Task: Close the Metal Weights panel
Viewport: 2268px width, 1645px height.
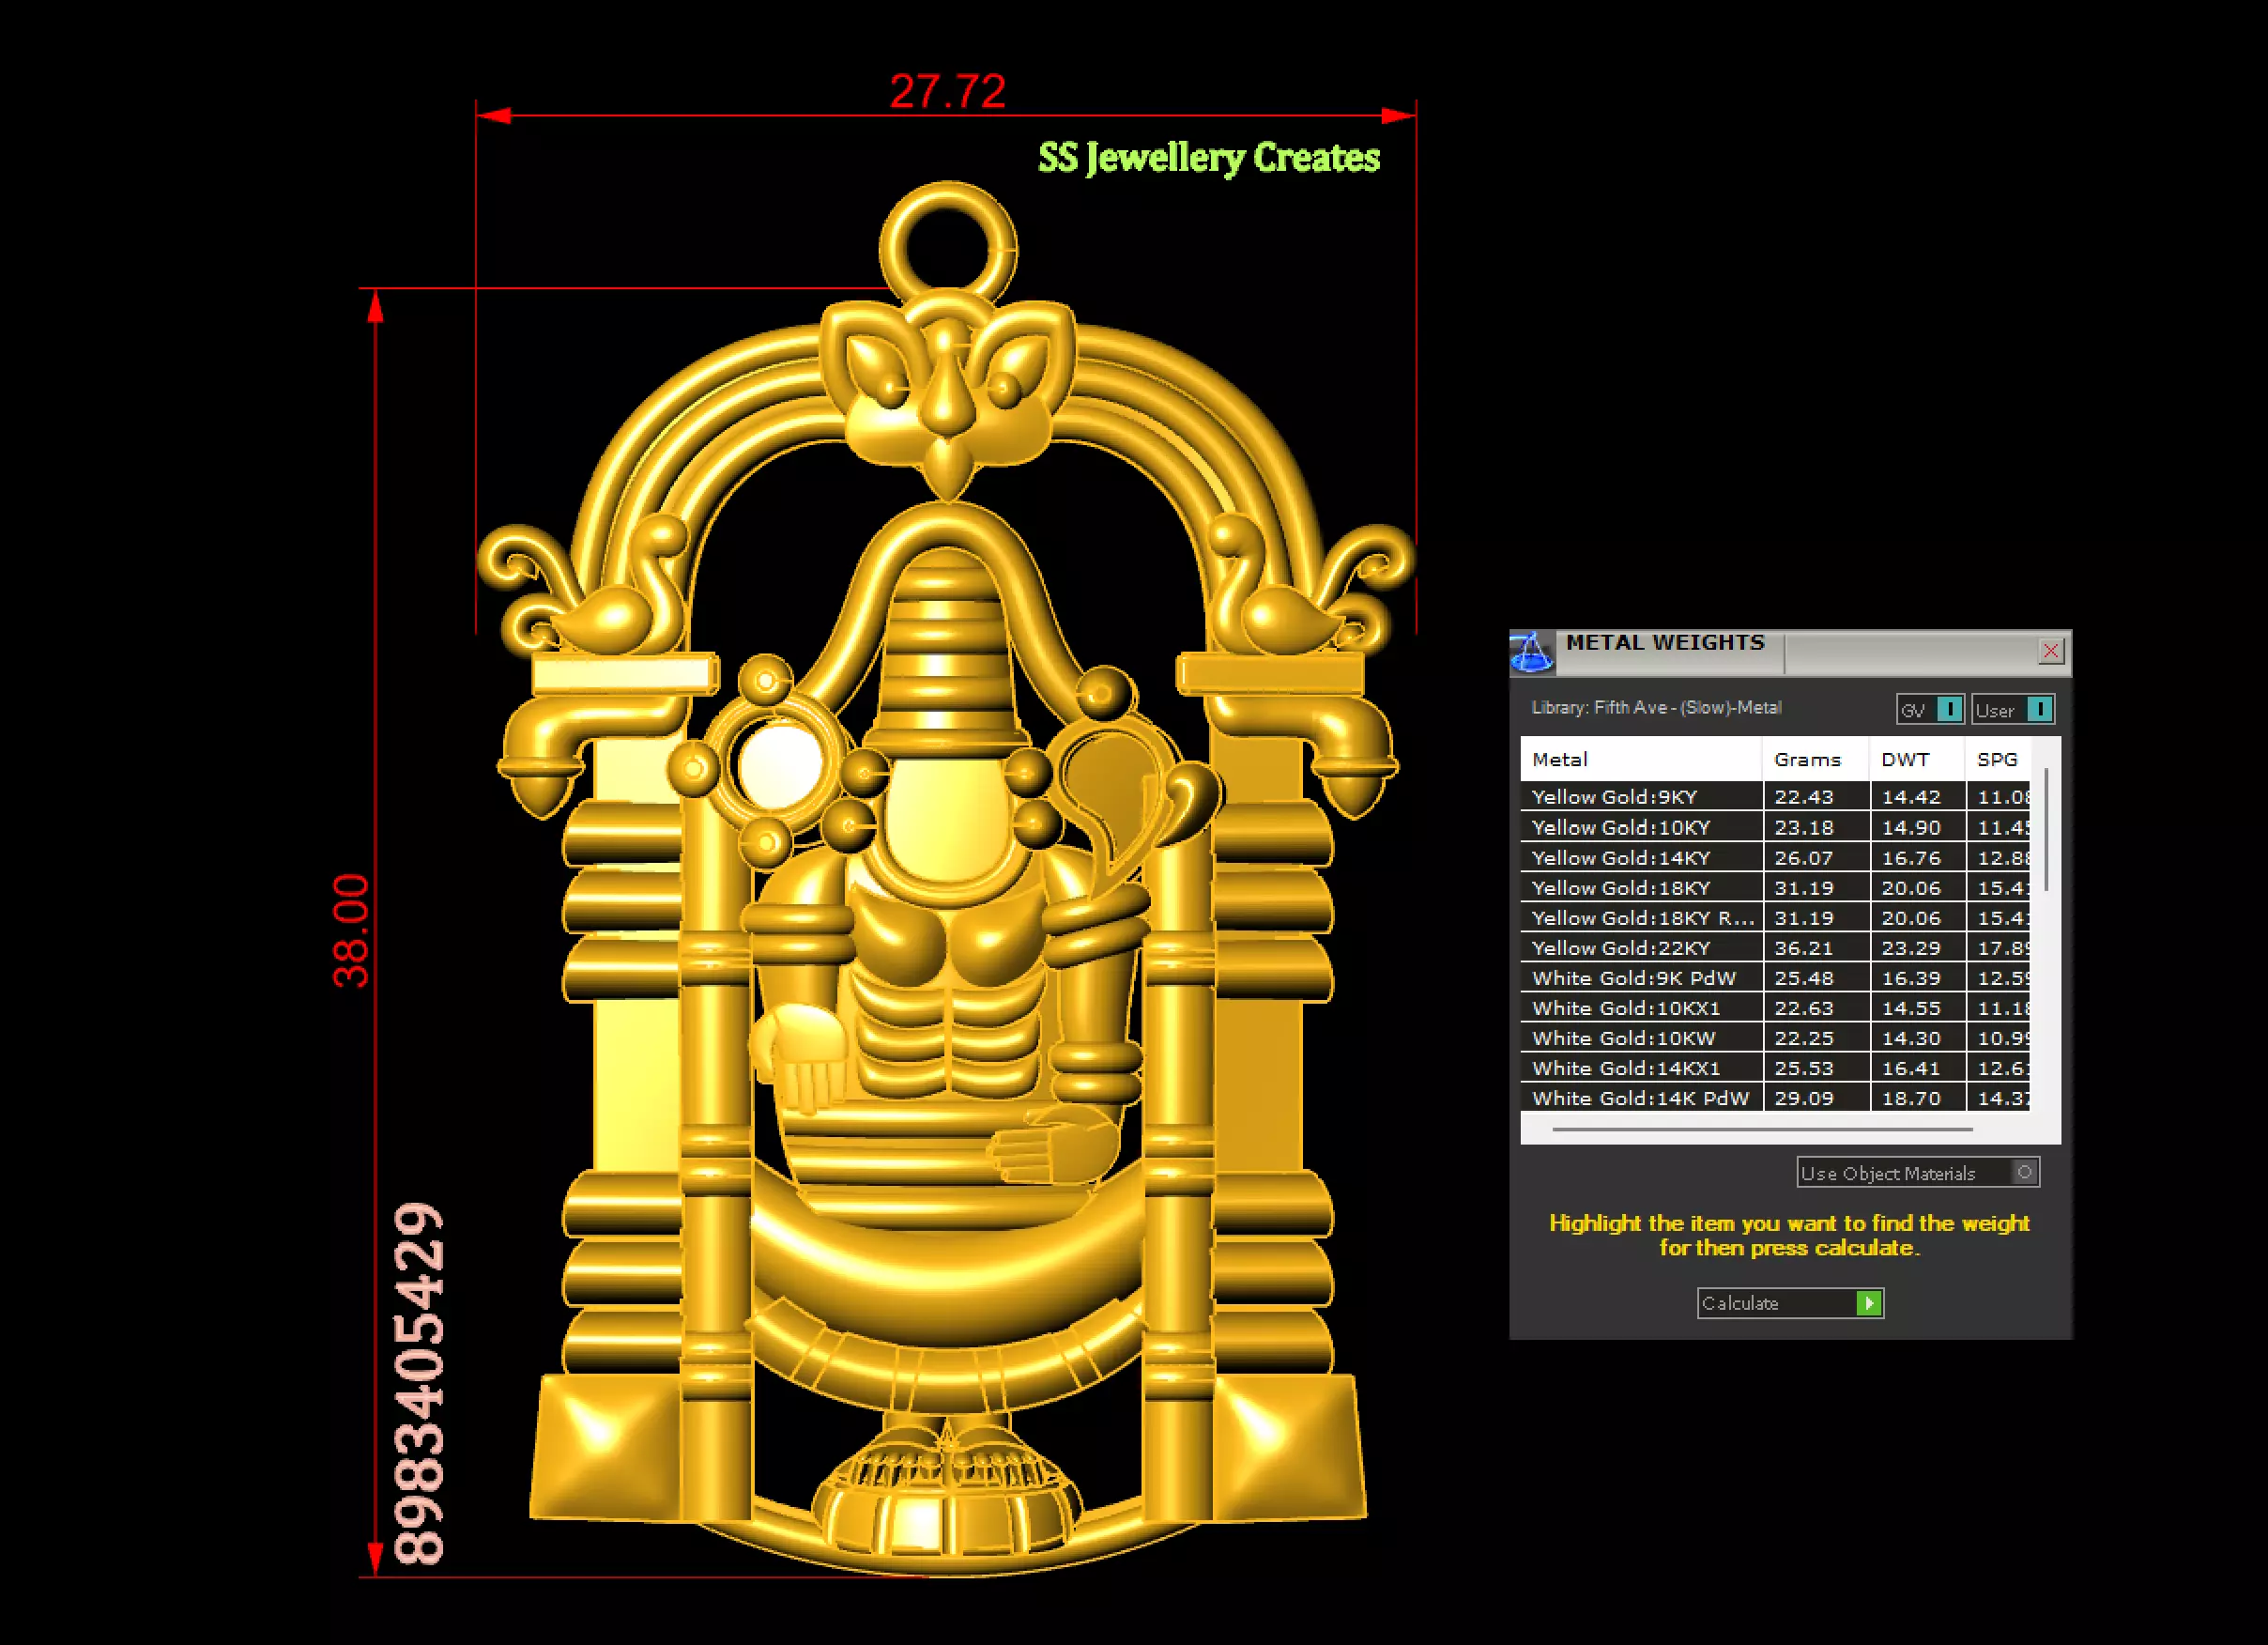Action: [x=2050, y=651]
